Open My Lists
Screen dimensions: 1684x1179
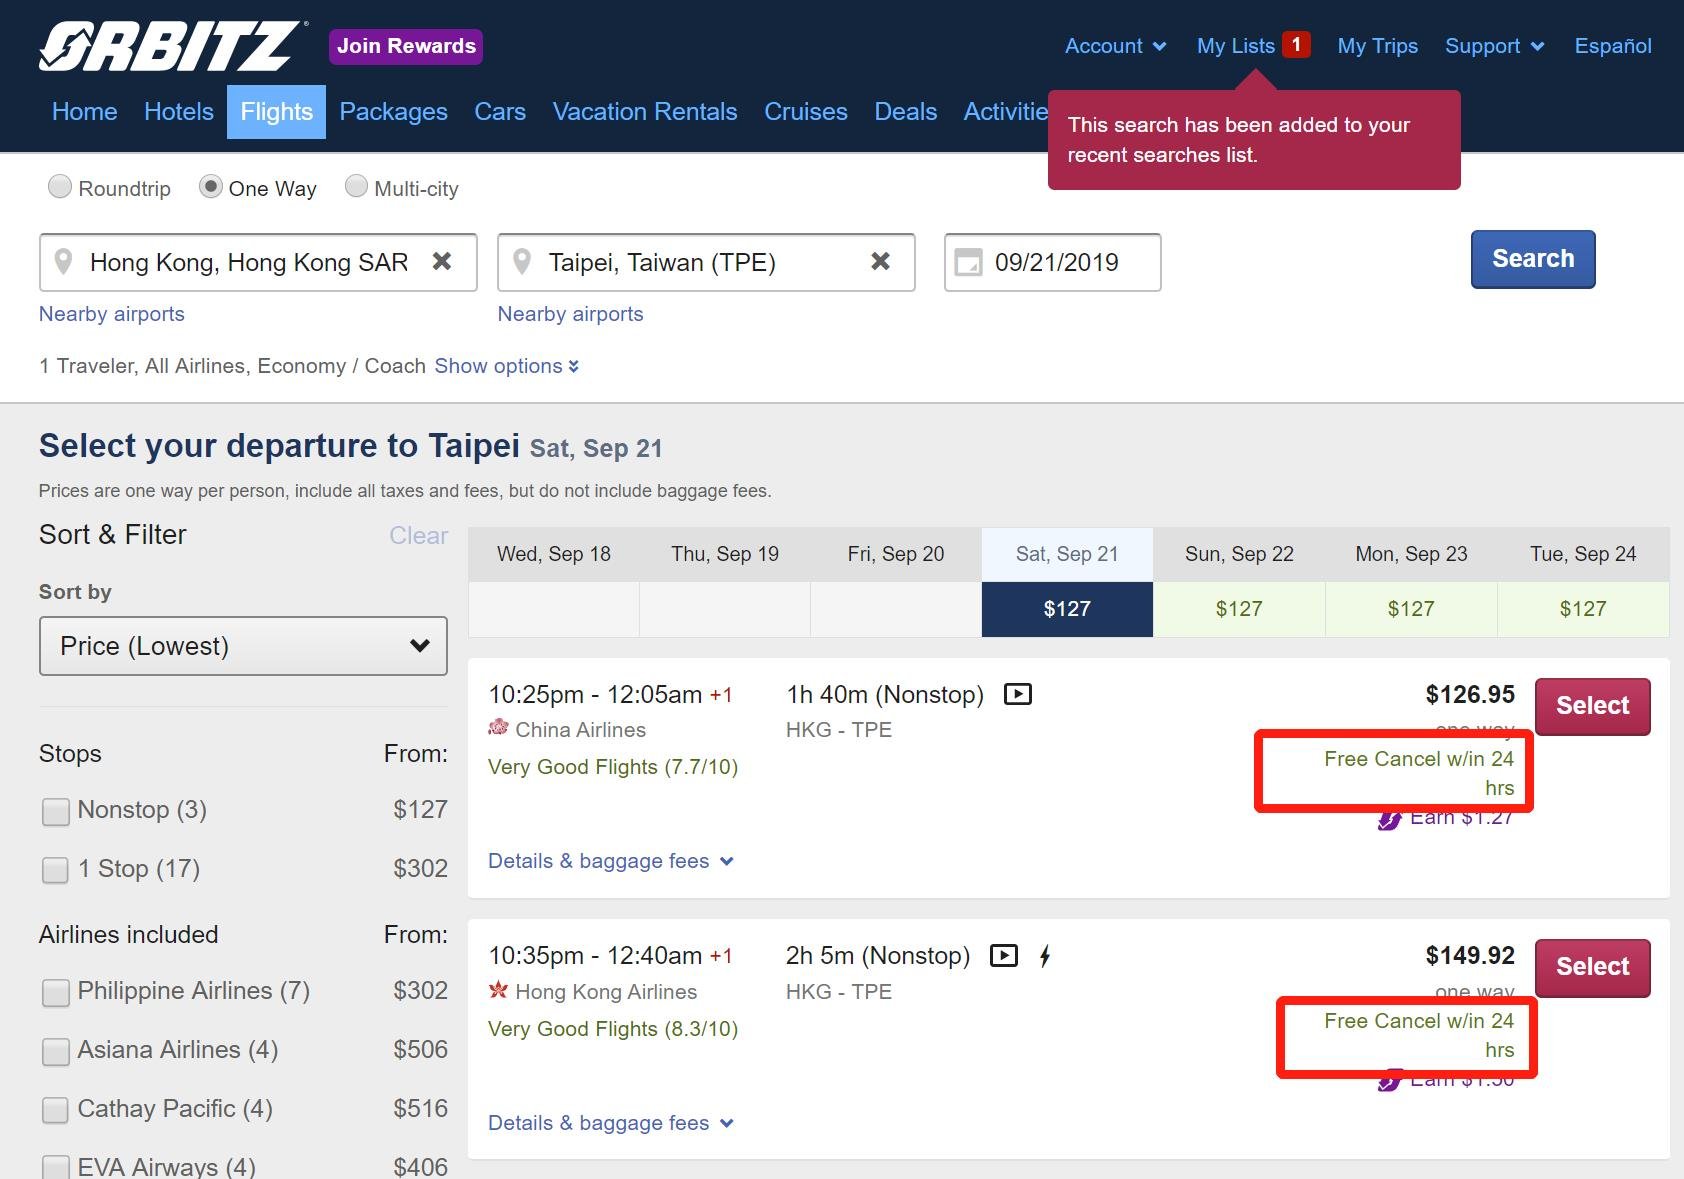(x=1236, y=46)
